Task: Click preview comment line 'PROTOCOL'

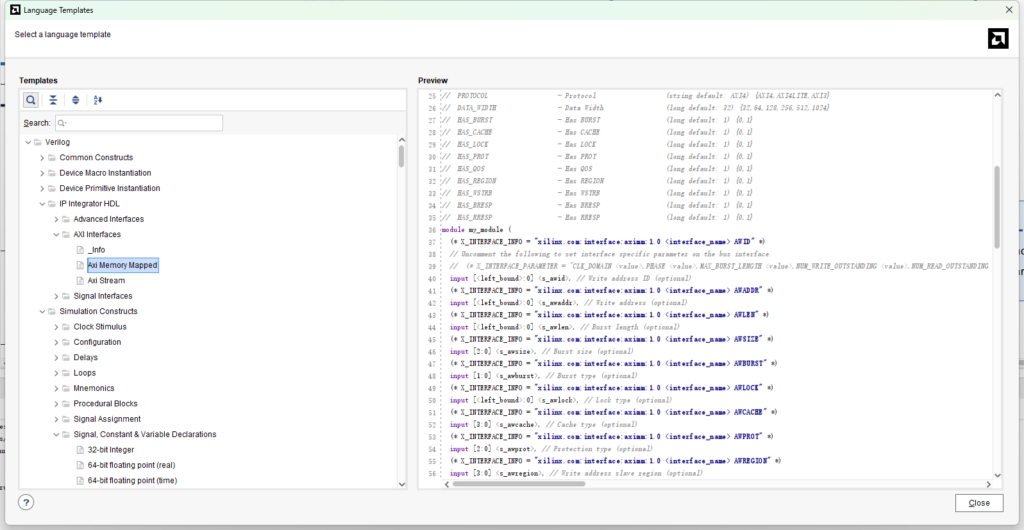Action: tap(635, 95)
